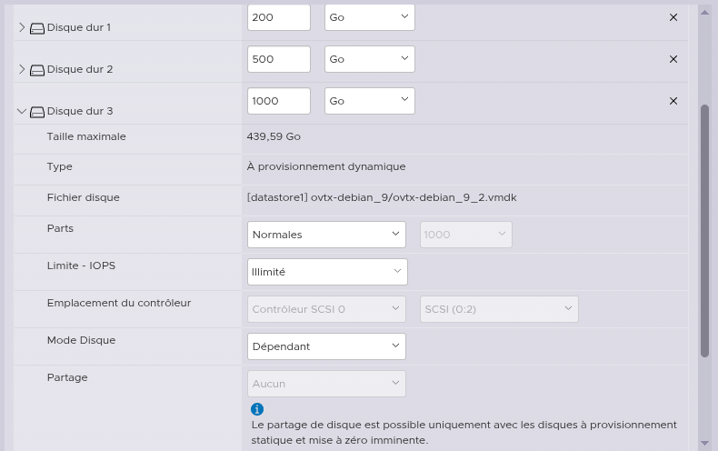Edit the 500 size field
This screenshot has width=718, height=451.
click(x=279, y=59)
